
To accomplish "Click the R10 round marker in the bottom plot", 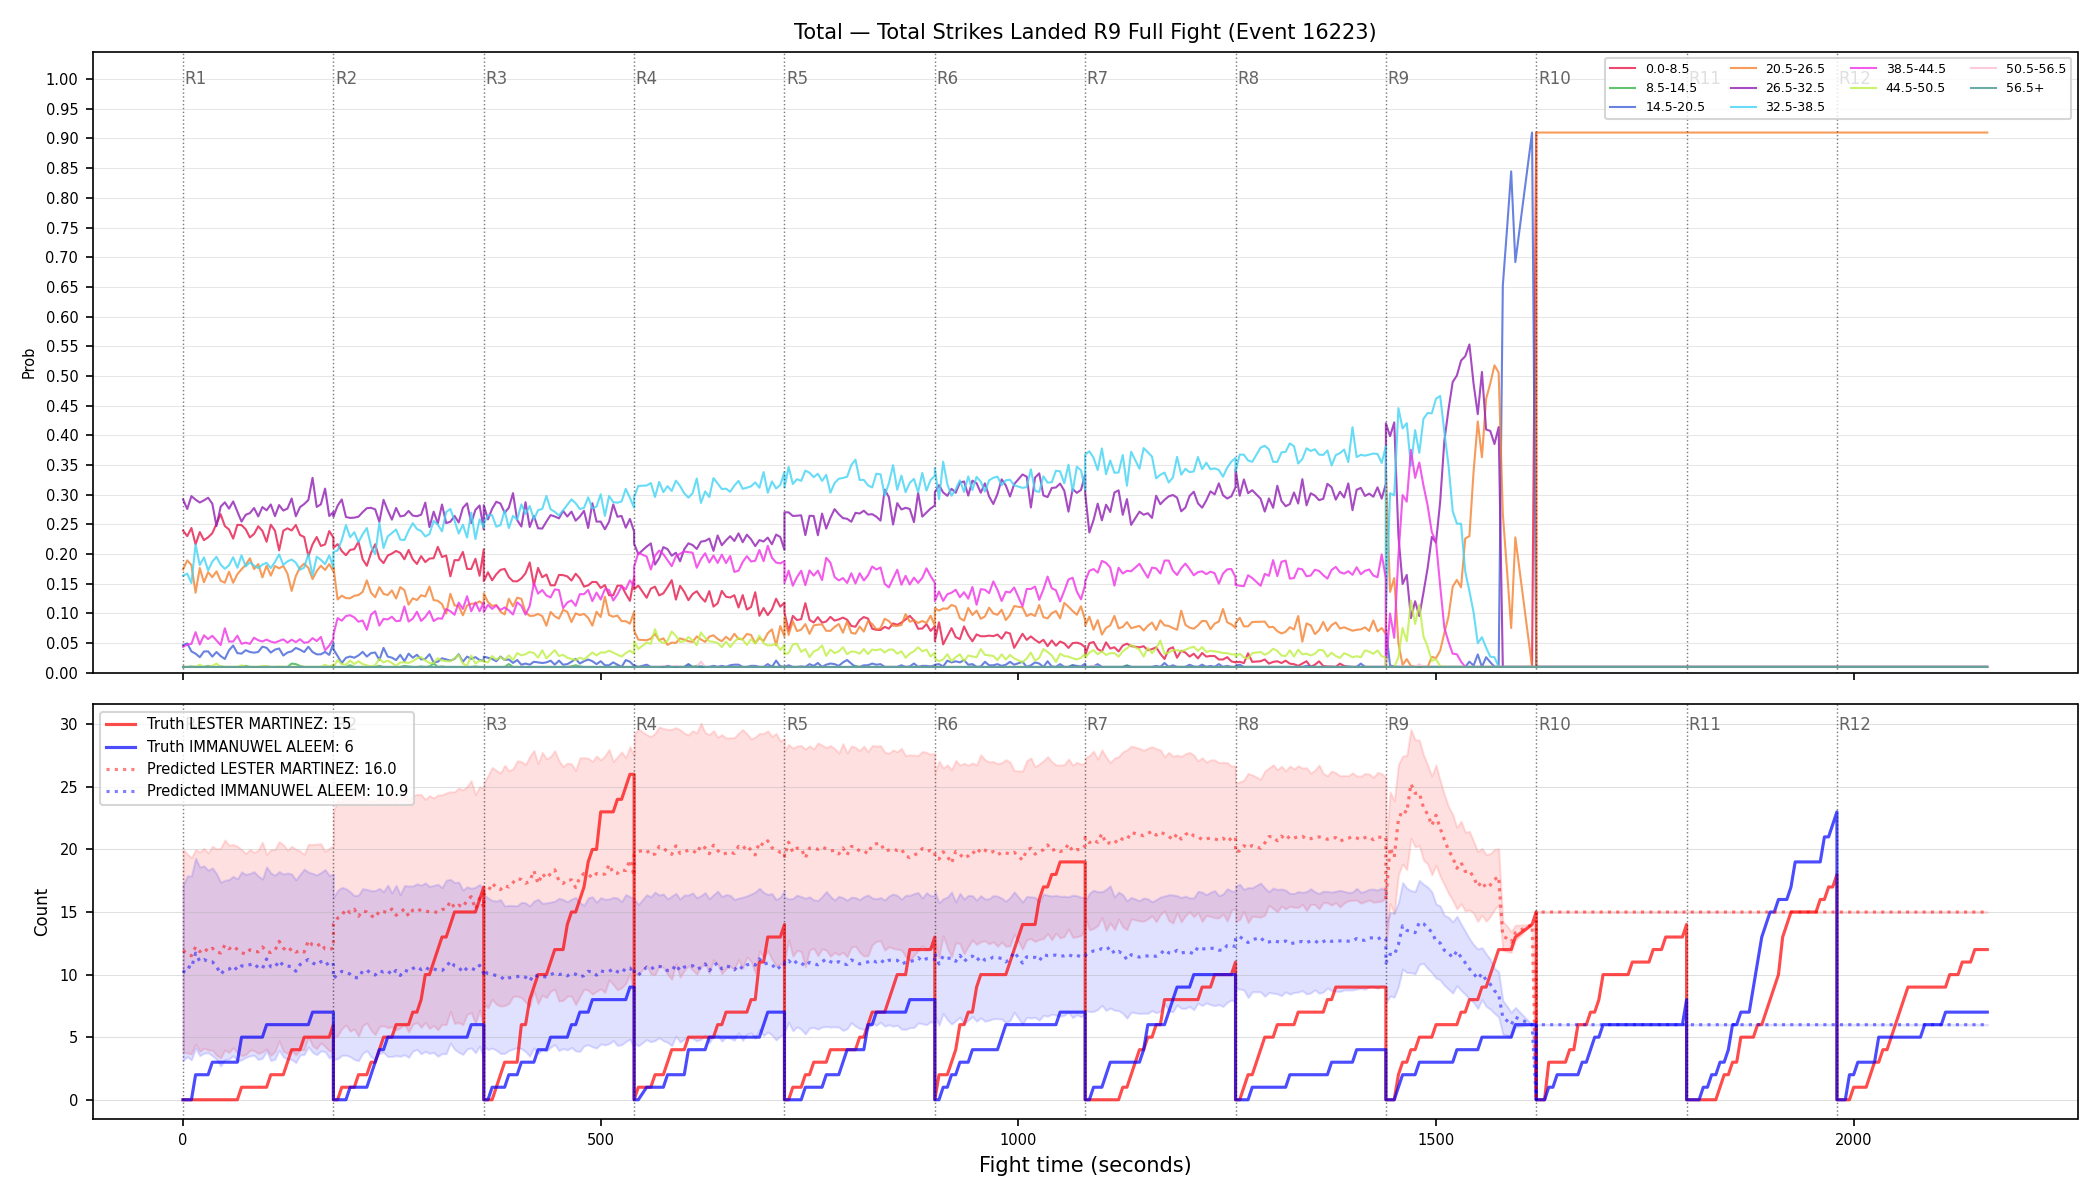I will (x=1554, y=724).
